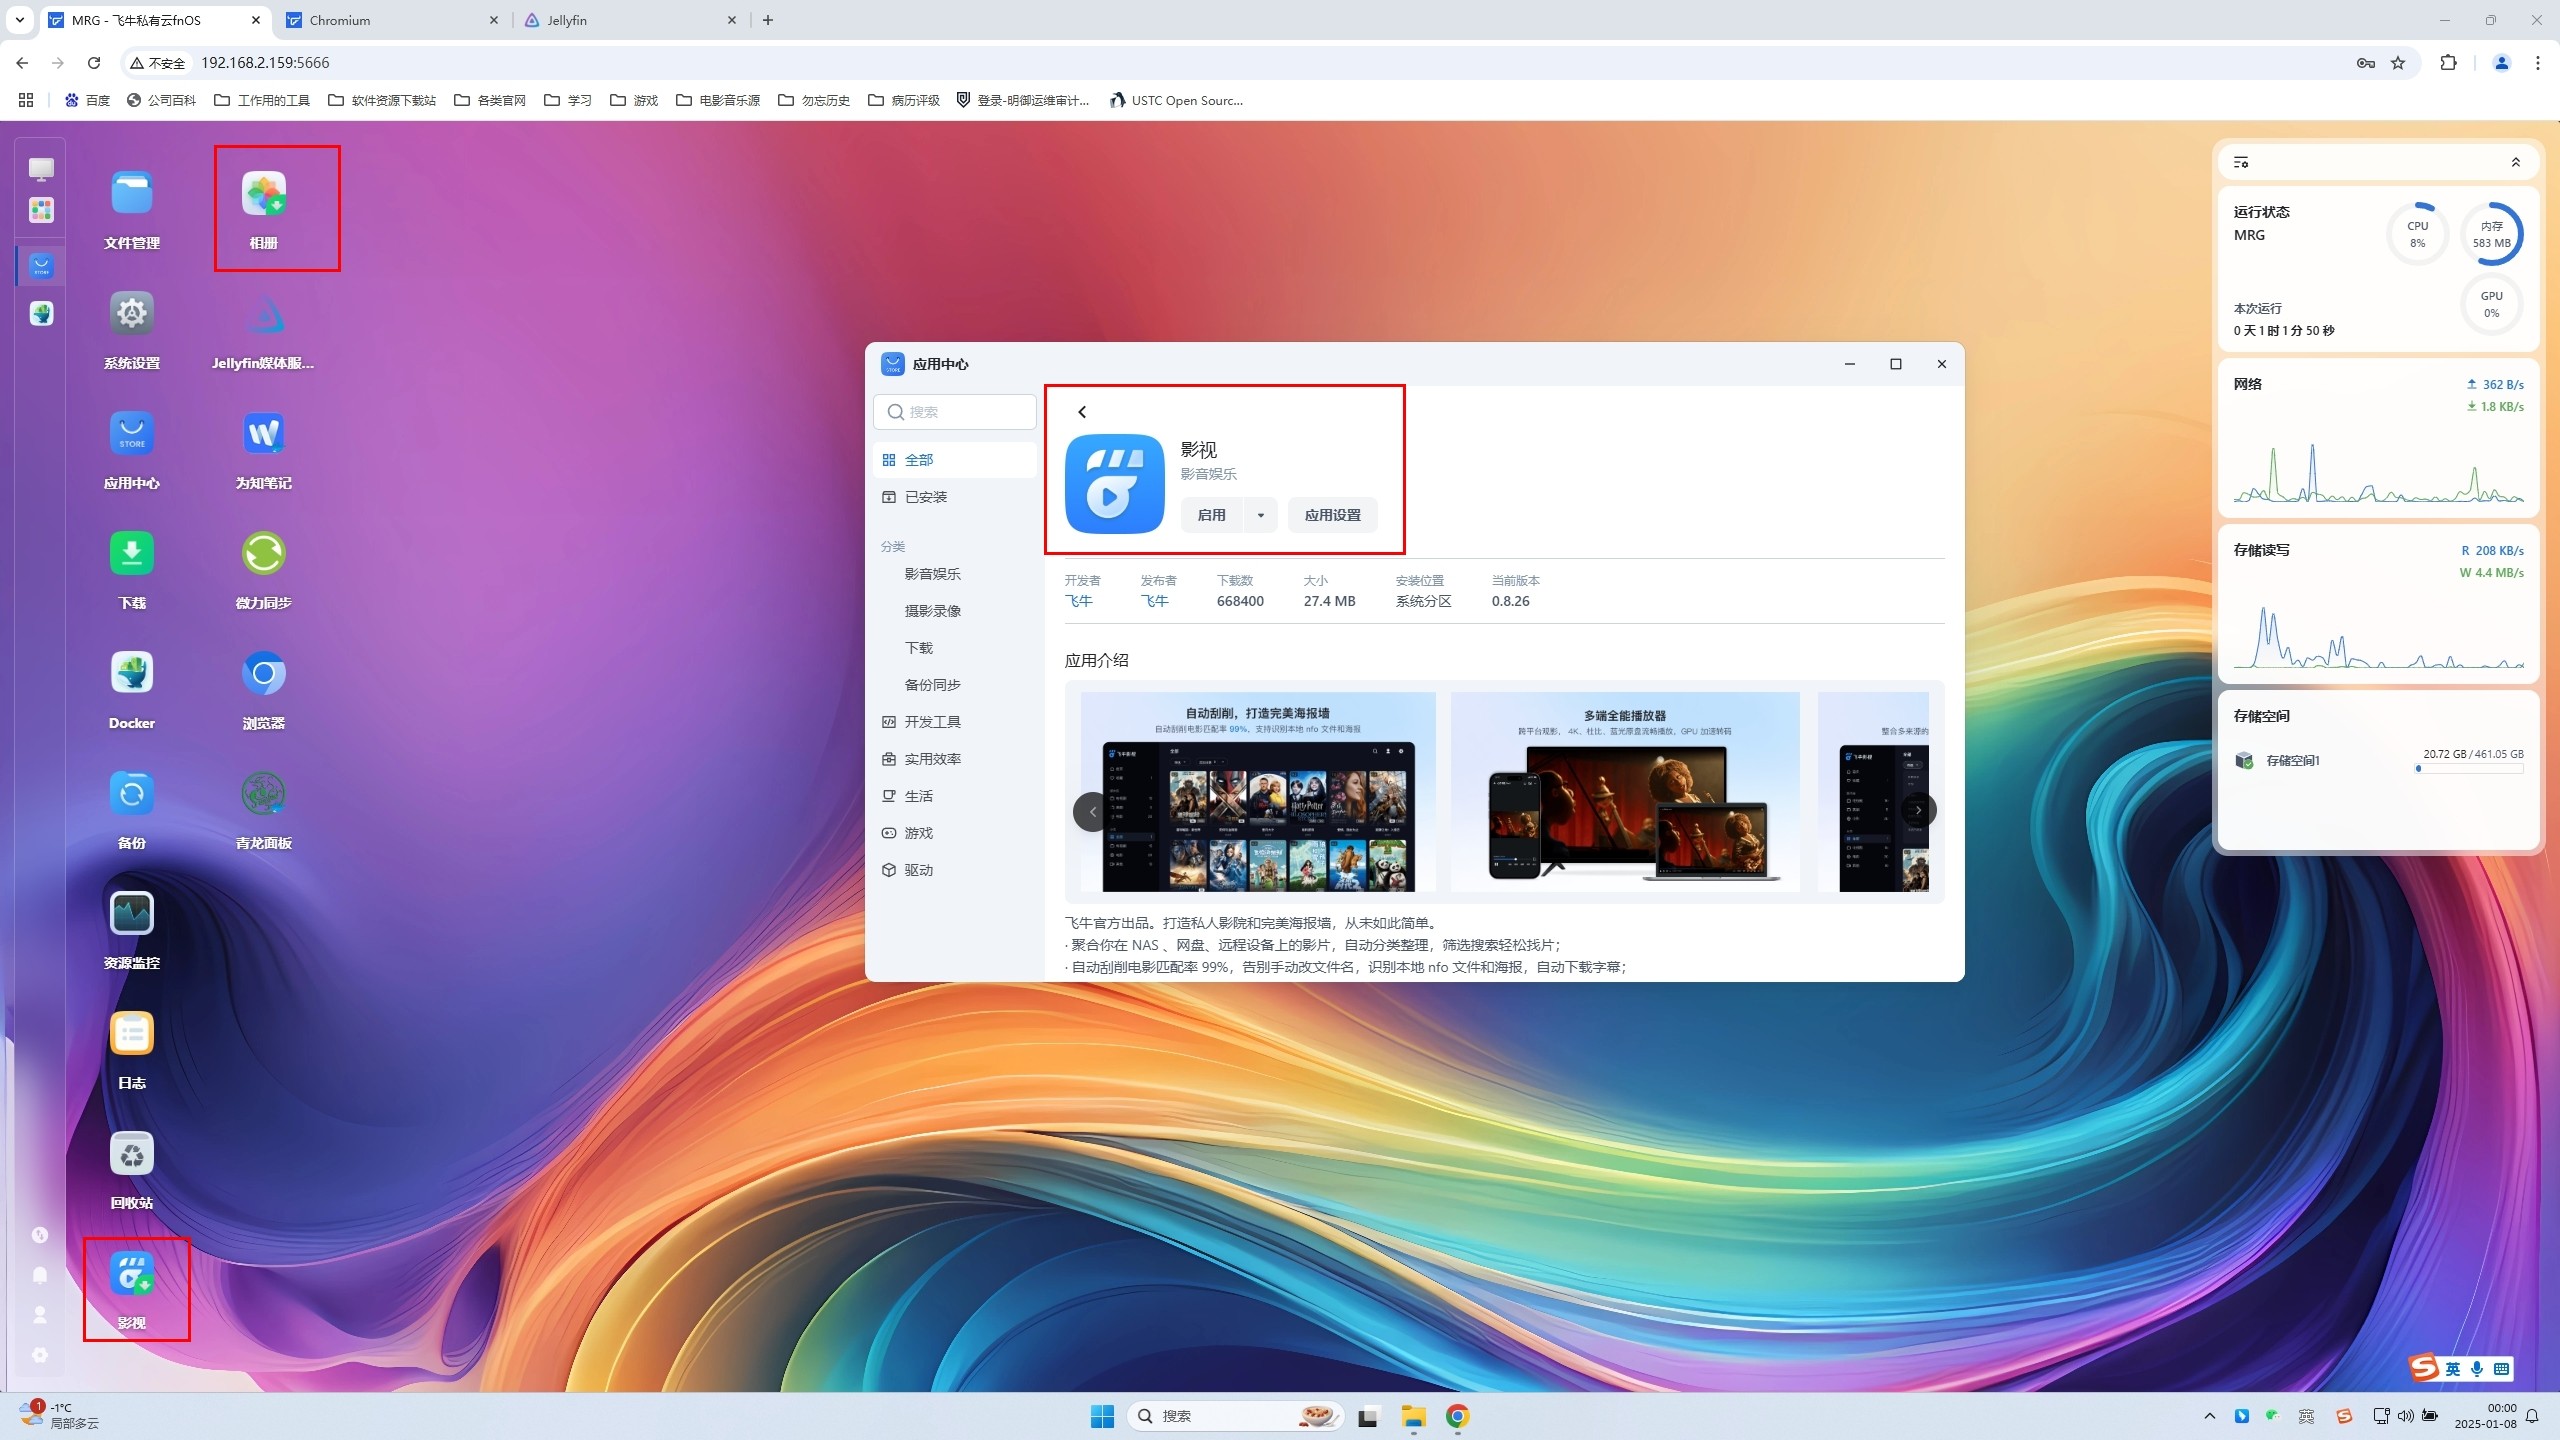
Task: Open the 自动刮削 poster wall screenshot
Action: click(x=1258, y=792)
